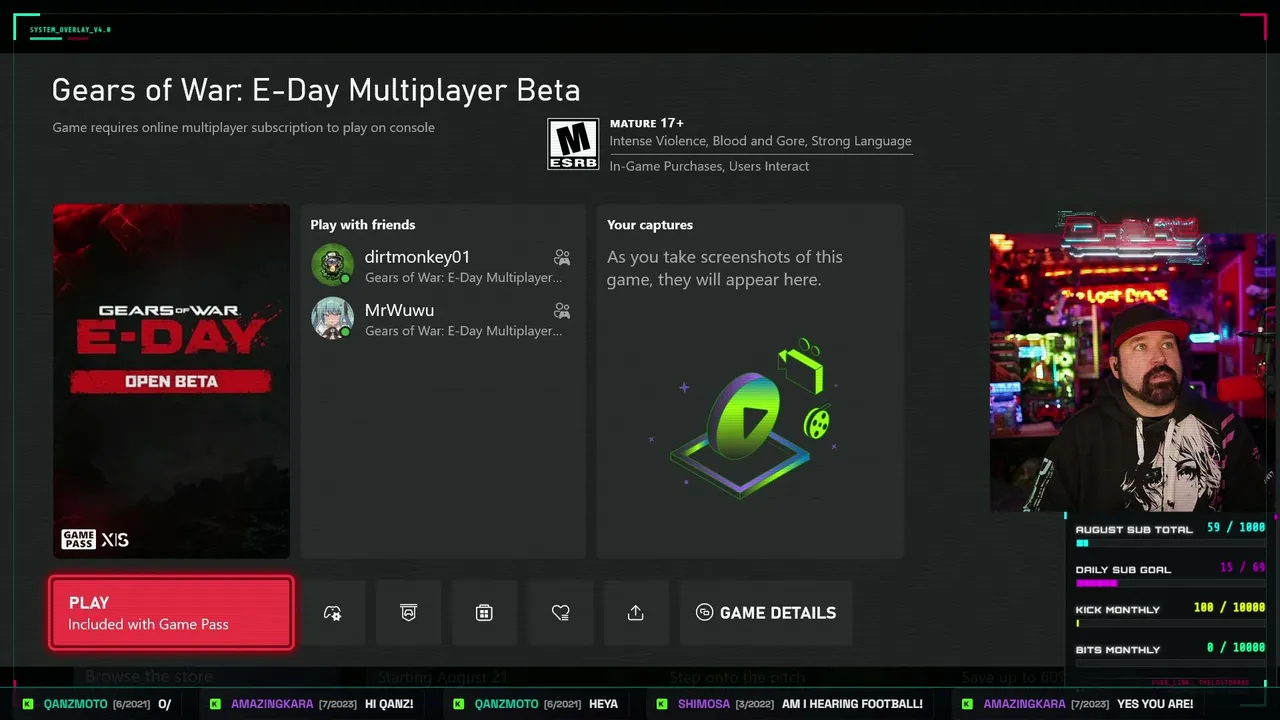Click the chat message 'HEYA'
Screen dimensions: 1280x720
(x=603, y=704)
